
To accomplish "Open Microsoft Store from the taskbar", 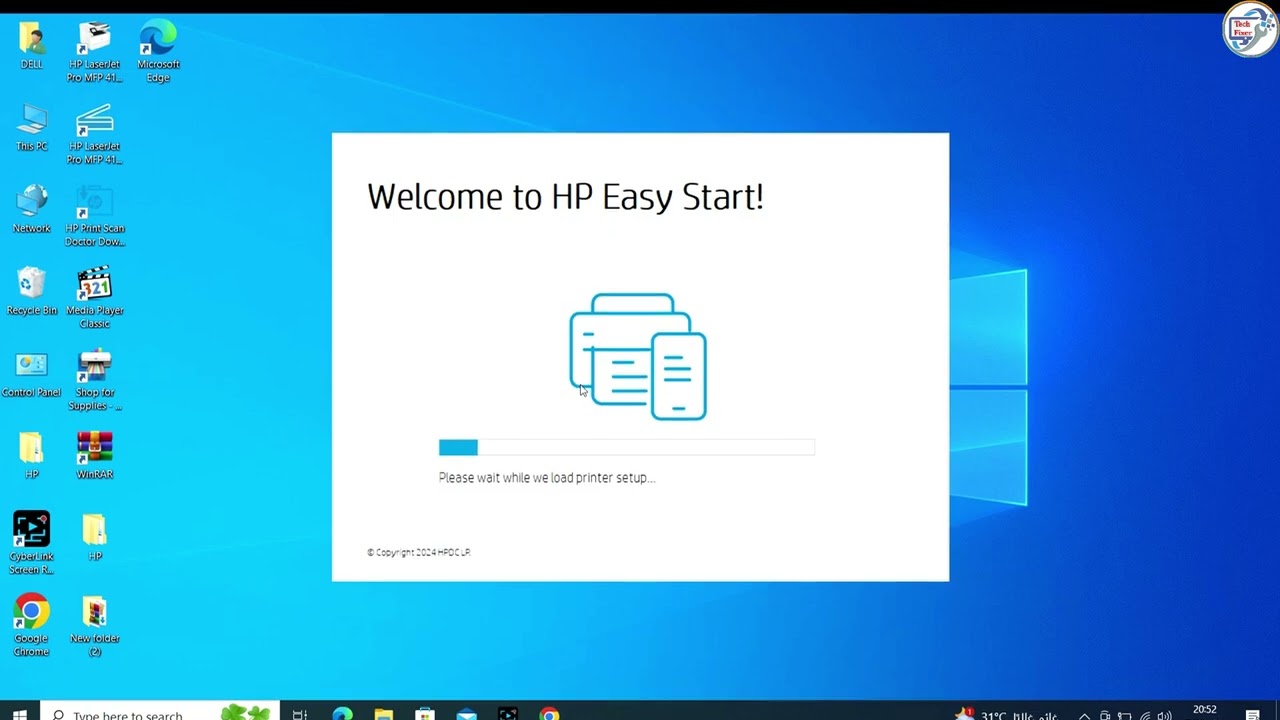I will [425, 713].
